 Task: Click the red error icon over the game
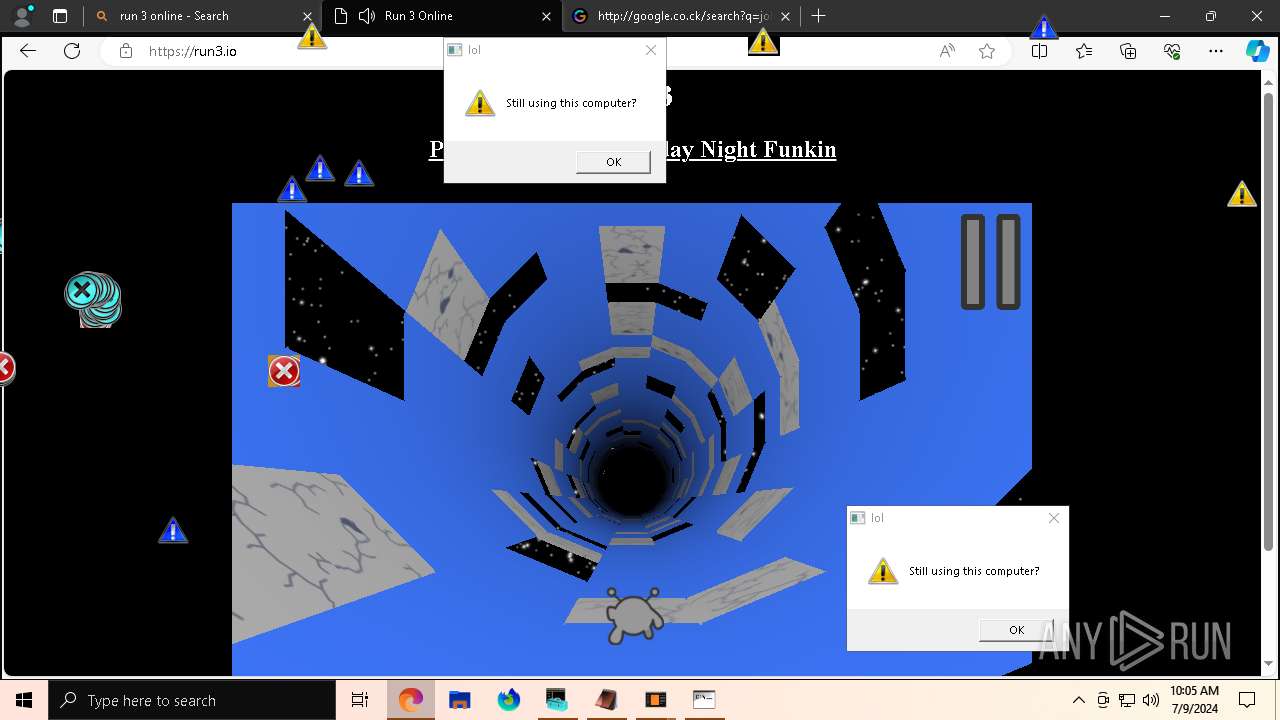[284, 371]
